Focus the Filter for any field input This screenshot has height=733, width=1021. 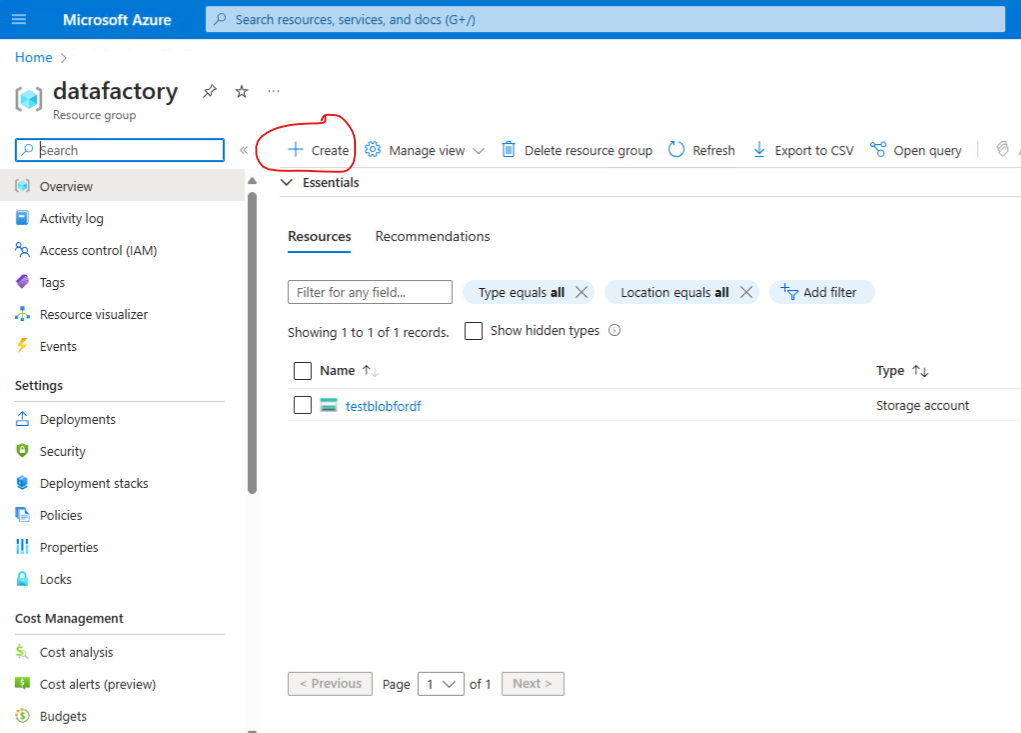tap(370, 292)
